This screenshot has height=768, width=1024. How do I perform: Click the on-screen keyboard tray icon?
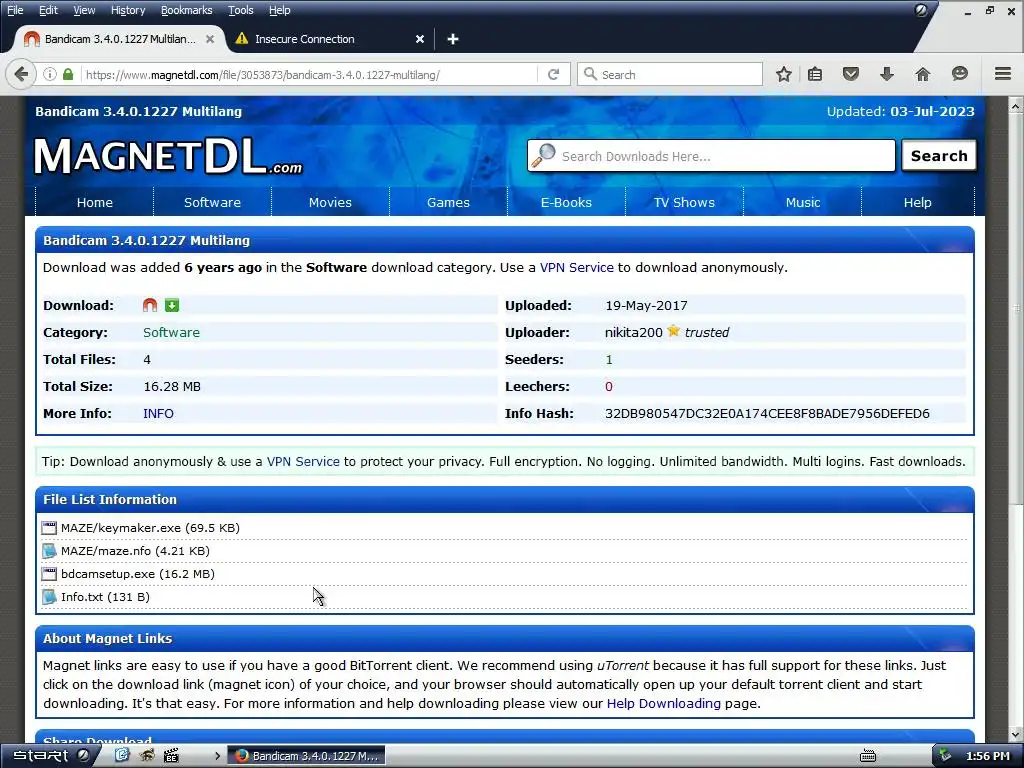coord(868,756)
